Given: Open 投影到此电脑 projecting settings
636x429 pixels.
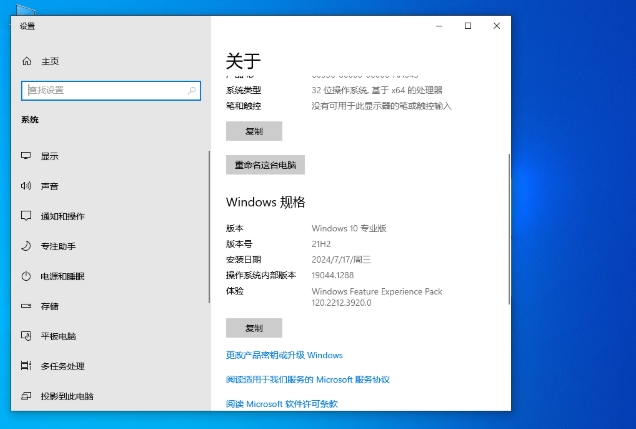Looking at the screenshot, I should [67, 396].
